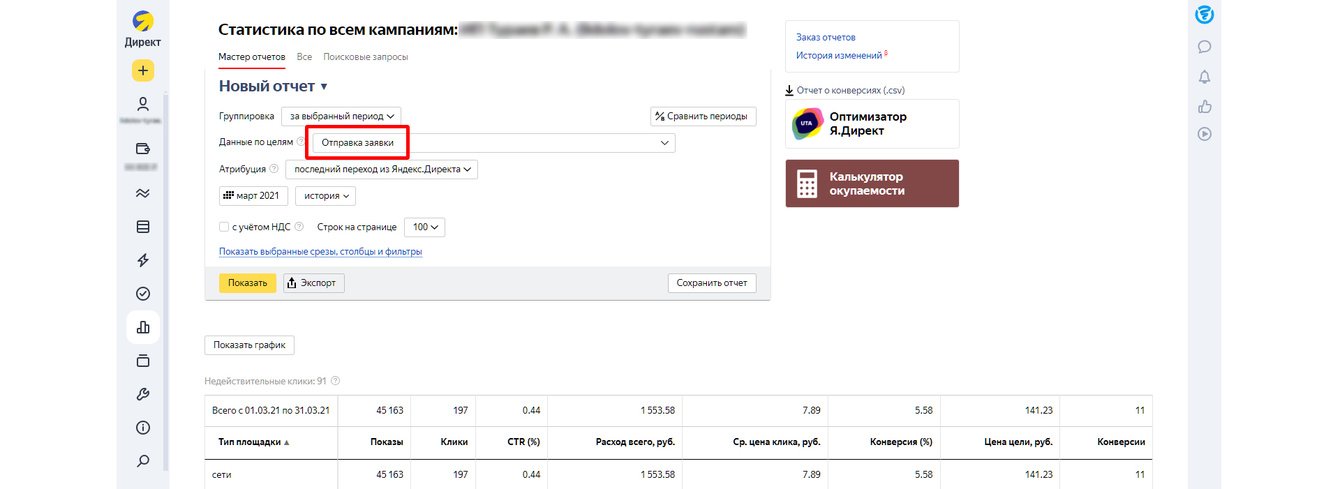Click the 'Заказ отчетов' link
Image resolution: width=1340 pixels, height=489 pixels.
[825, 37]
